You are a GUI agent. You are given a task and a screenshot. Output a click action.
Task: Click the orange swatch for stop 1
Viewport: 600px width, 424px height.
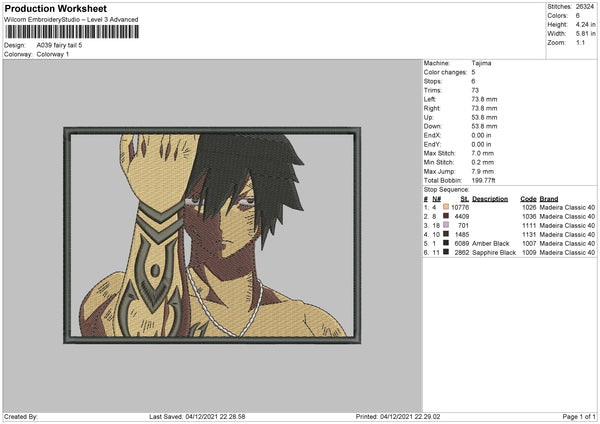(x=446, y=207)
